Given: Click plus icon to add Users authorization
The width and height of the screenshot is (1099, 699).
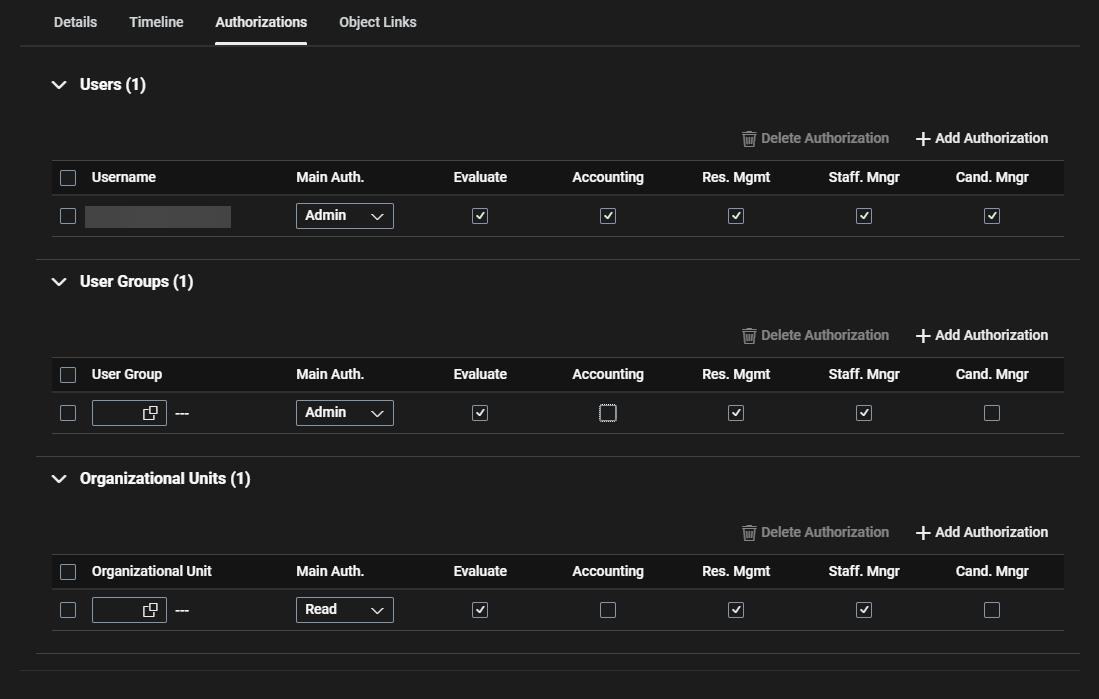Looking at the screenshot, I should tap(923, 139).
